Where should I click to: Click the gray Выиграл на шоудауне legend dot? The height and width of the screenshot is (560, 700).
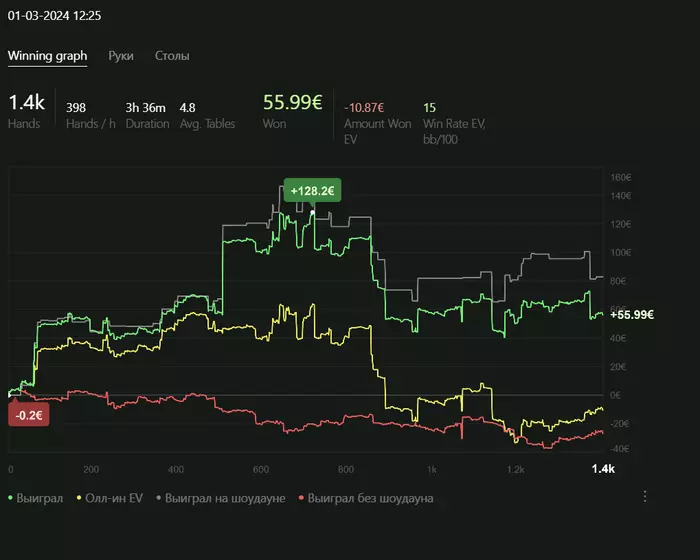157,497
